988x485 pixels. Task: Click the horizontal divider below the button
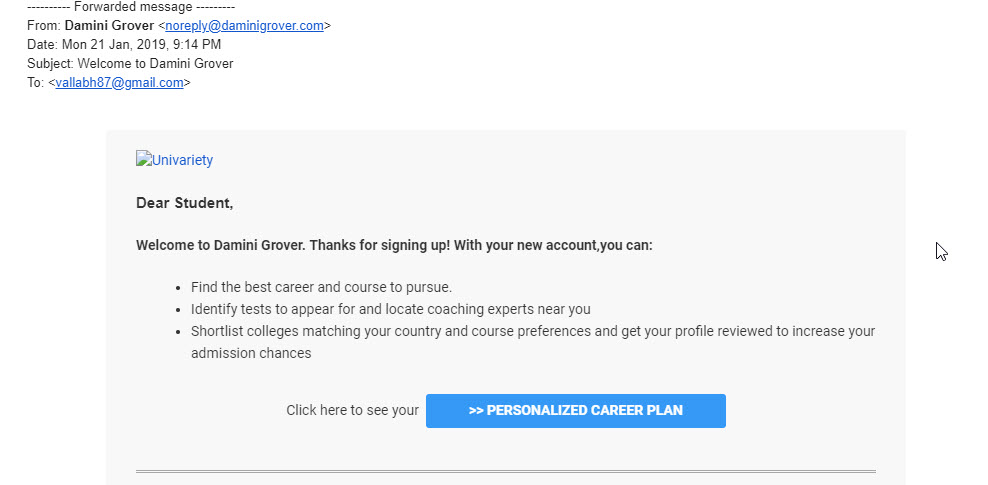tap(506, 471)
